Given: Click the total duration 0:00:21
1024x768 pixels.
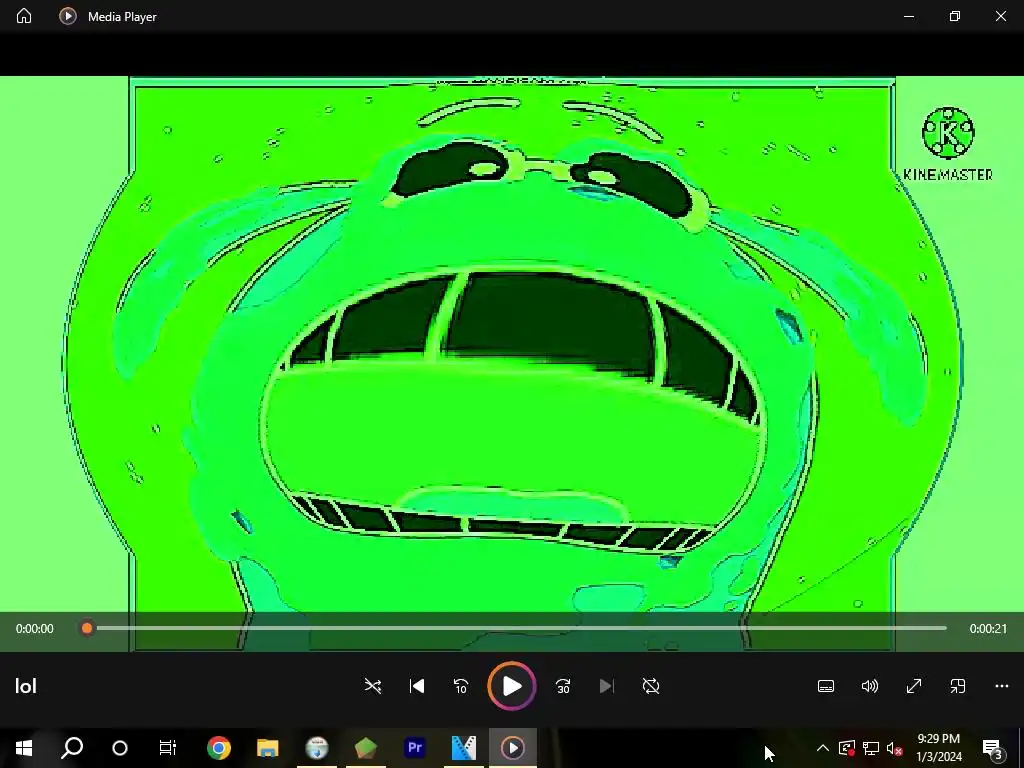Looking at the screenshot, I should point(988,629).
